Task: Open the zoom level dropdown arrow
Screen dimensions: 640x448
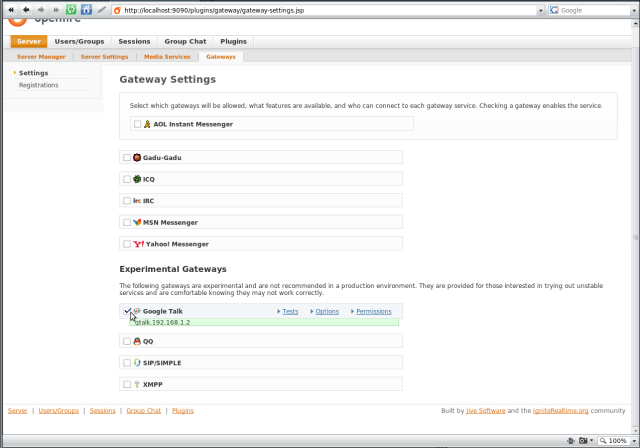Action: click(x=634, y=441)
